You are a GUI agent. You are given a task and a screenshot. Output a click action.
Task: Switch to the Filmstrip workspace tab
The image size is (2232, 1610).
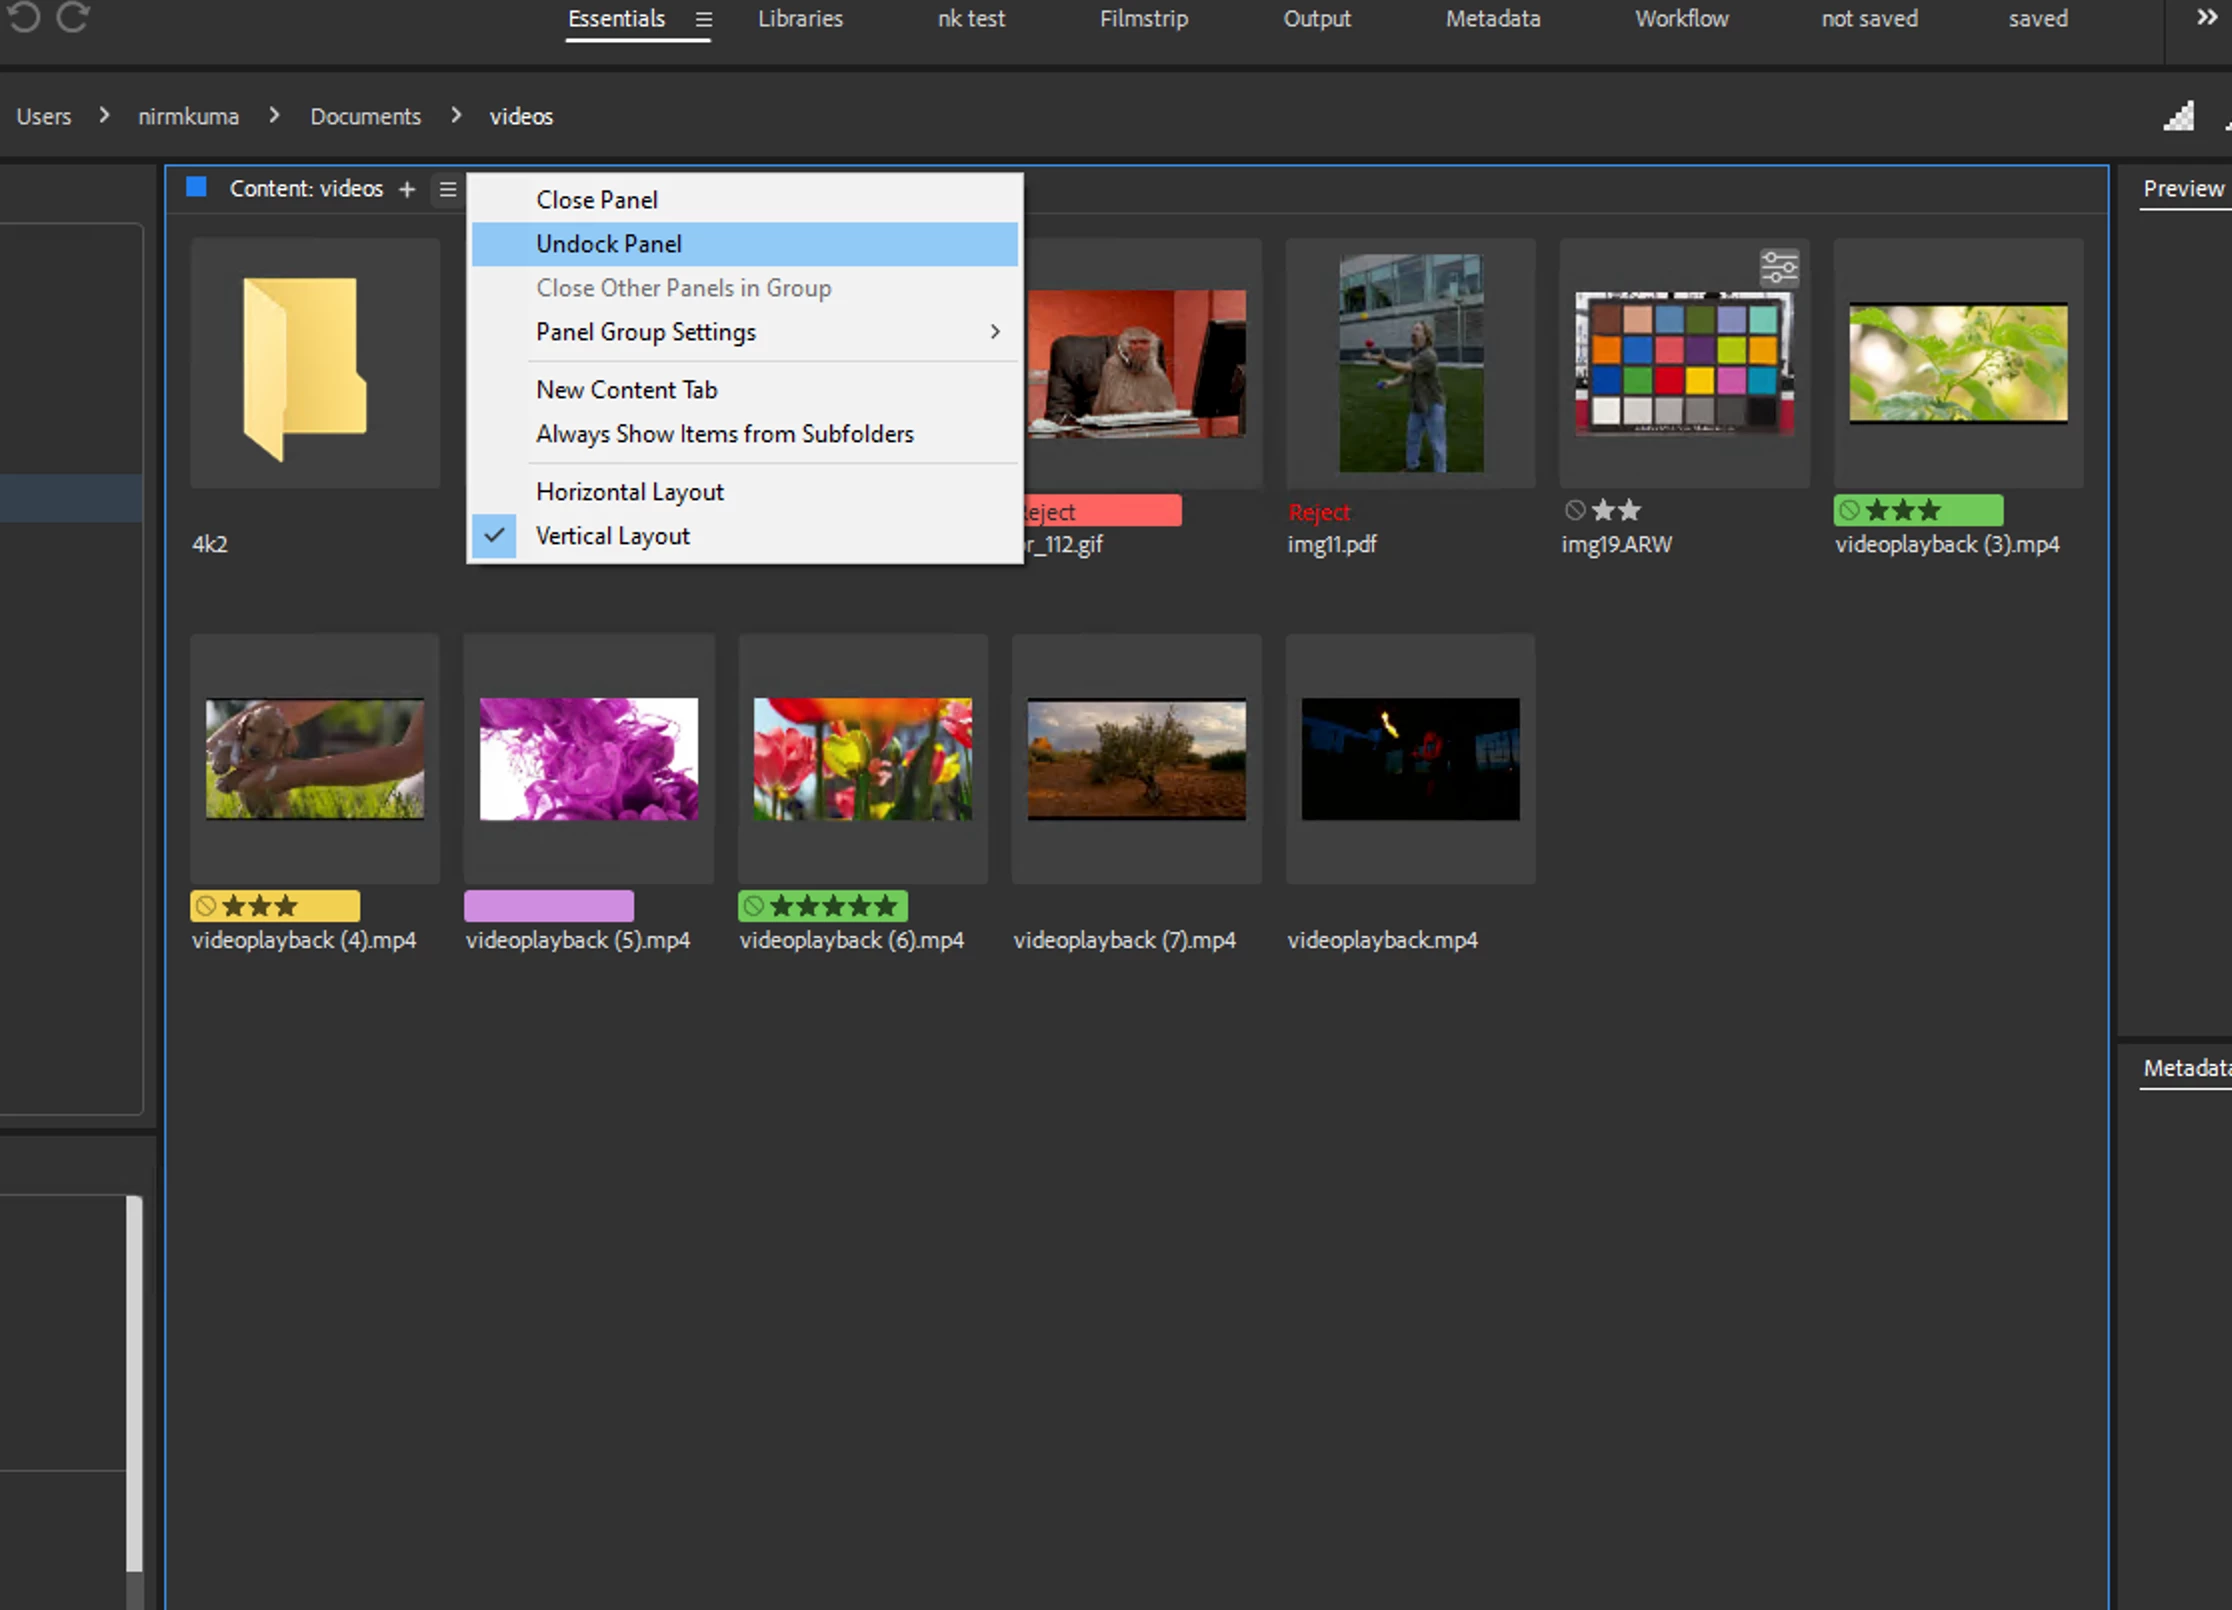[1143, 19]
